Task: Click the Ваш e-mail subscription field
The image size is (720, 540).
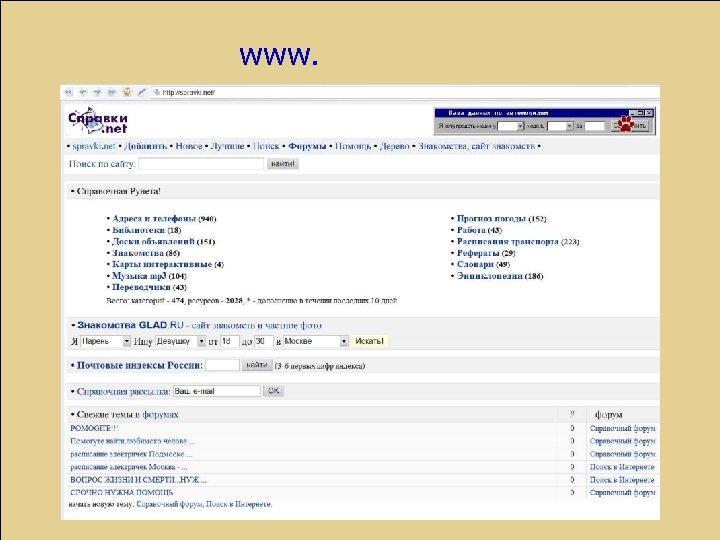Action: tap(217, 391)
